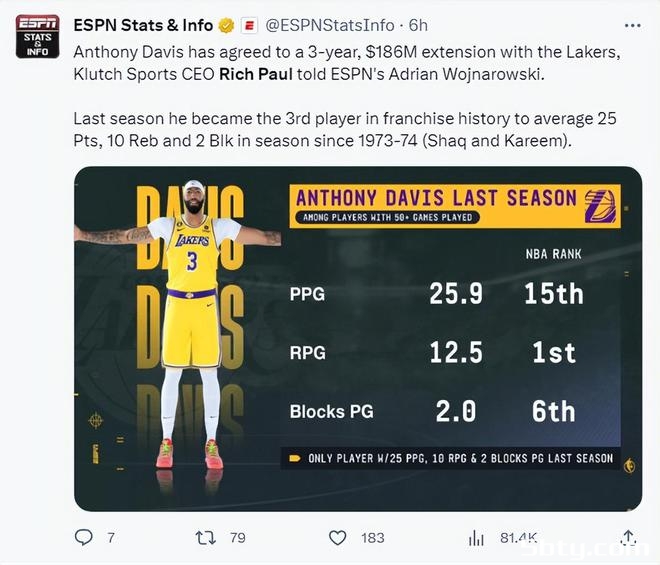Open the ESPN Stats & Info display name
The height and width of the screenshot is (565, 660).
[x=143, y=26]
